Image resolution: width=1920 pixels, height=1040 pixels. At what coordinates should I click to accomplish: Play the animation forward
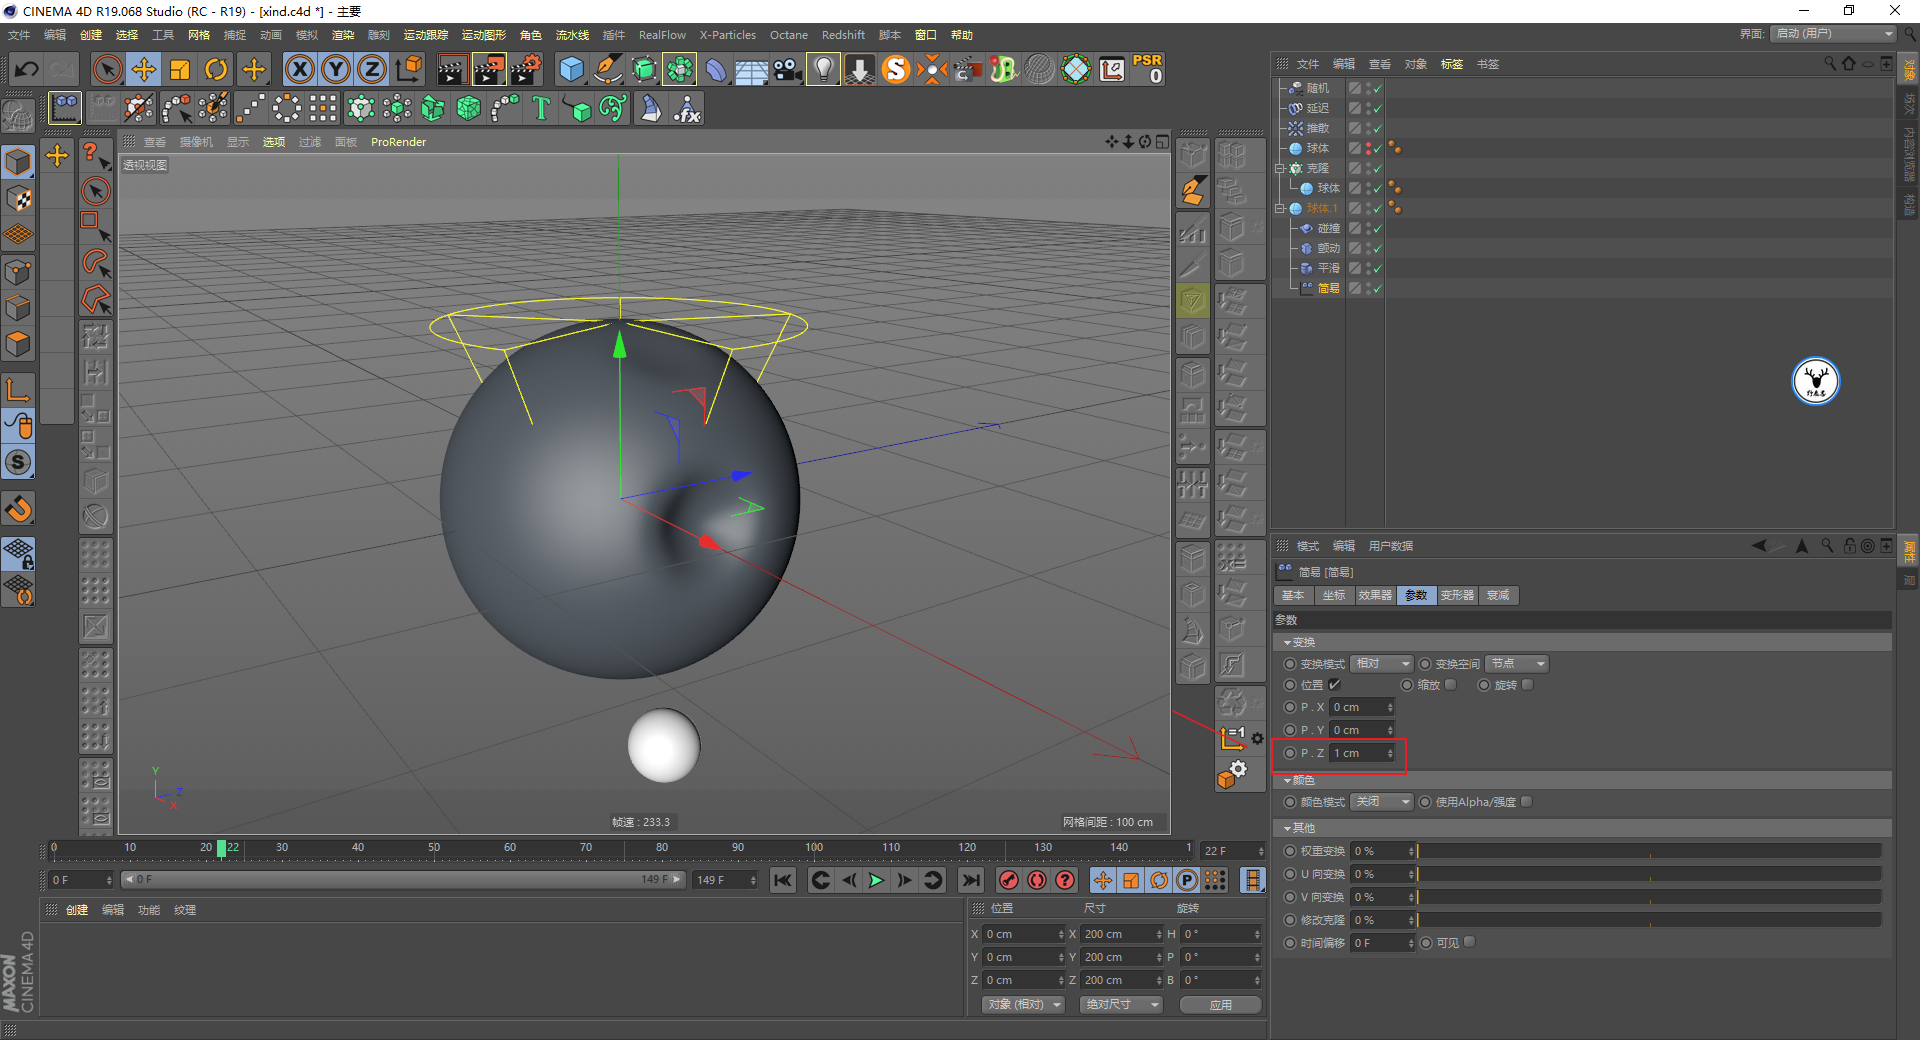876,880
